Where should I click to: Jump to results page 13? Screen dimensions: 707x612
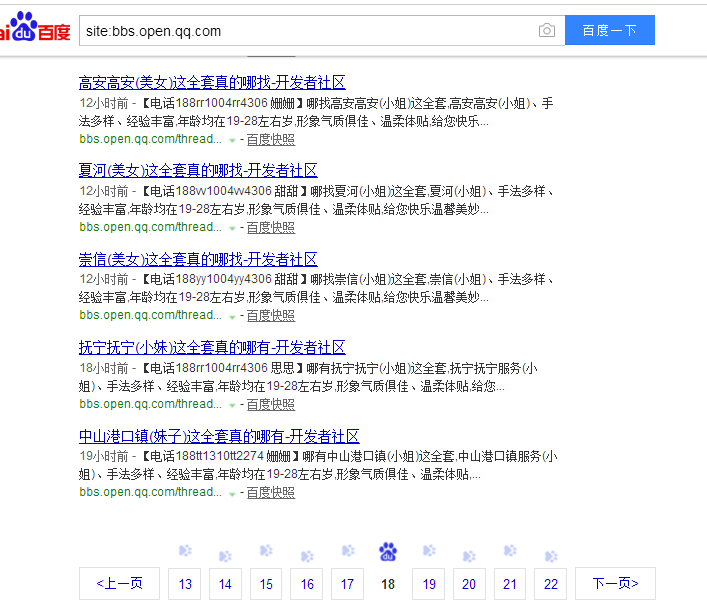(x=185, y=584)
